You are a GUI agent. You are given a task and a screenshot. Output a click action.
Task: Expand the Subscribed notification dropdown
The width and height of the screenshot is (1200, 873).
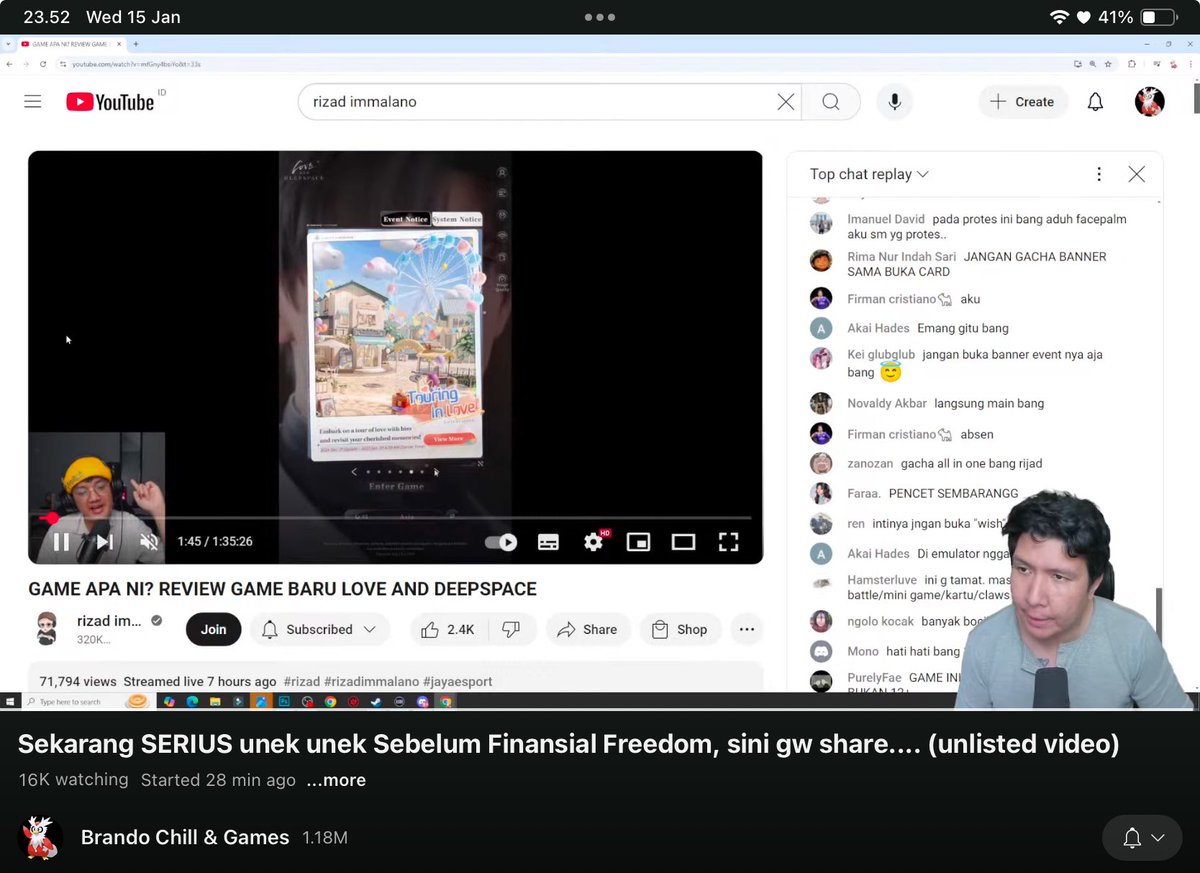pos(319,629)
